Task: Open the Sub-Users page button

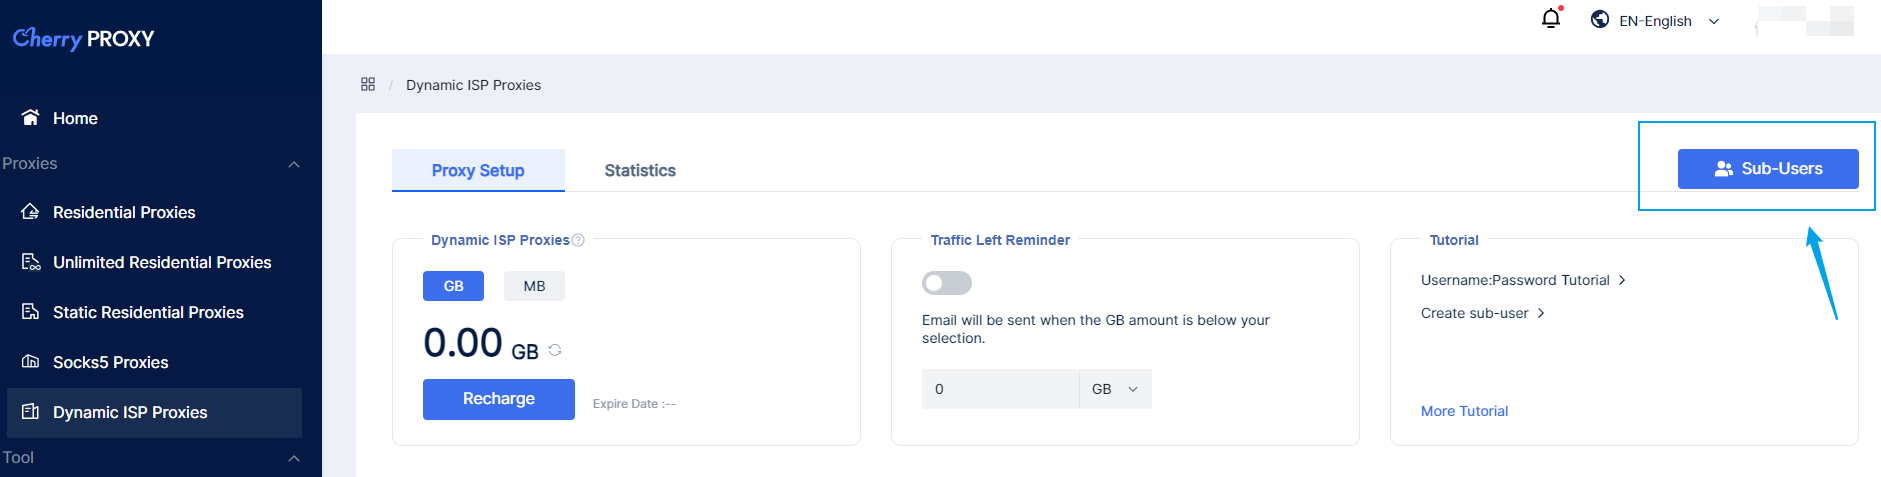Action: (x=1767, y=169)
